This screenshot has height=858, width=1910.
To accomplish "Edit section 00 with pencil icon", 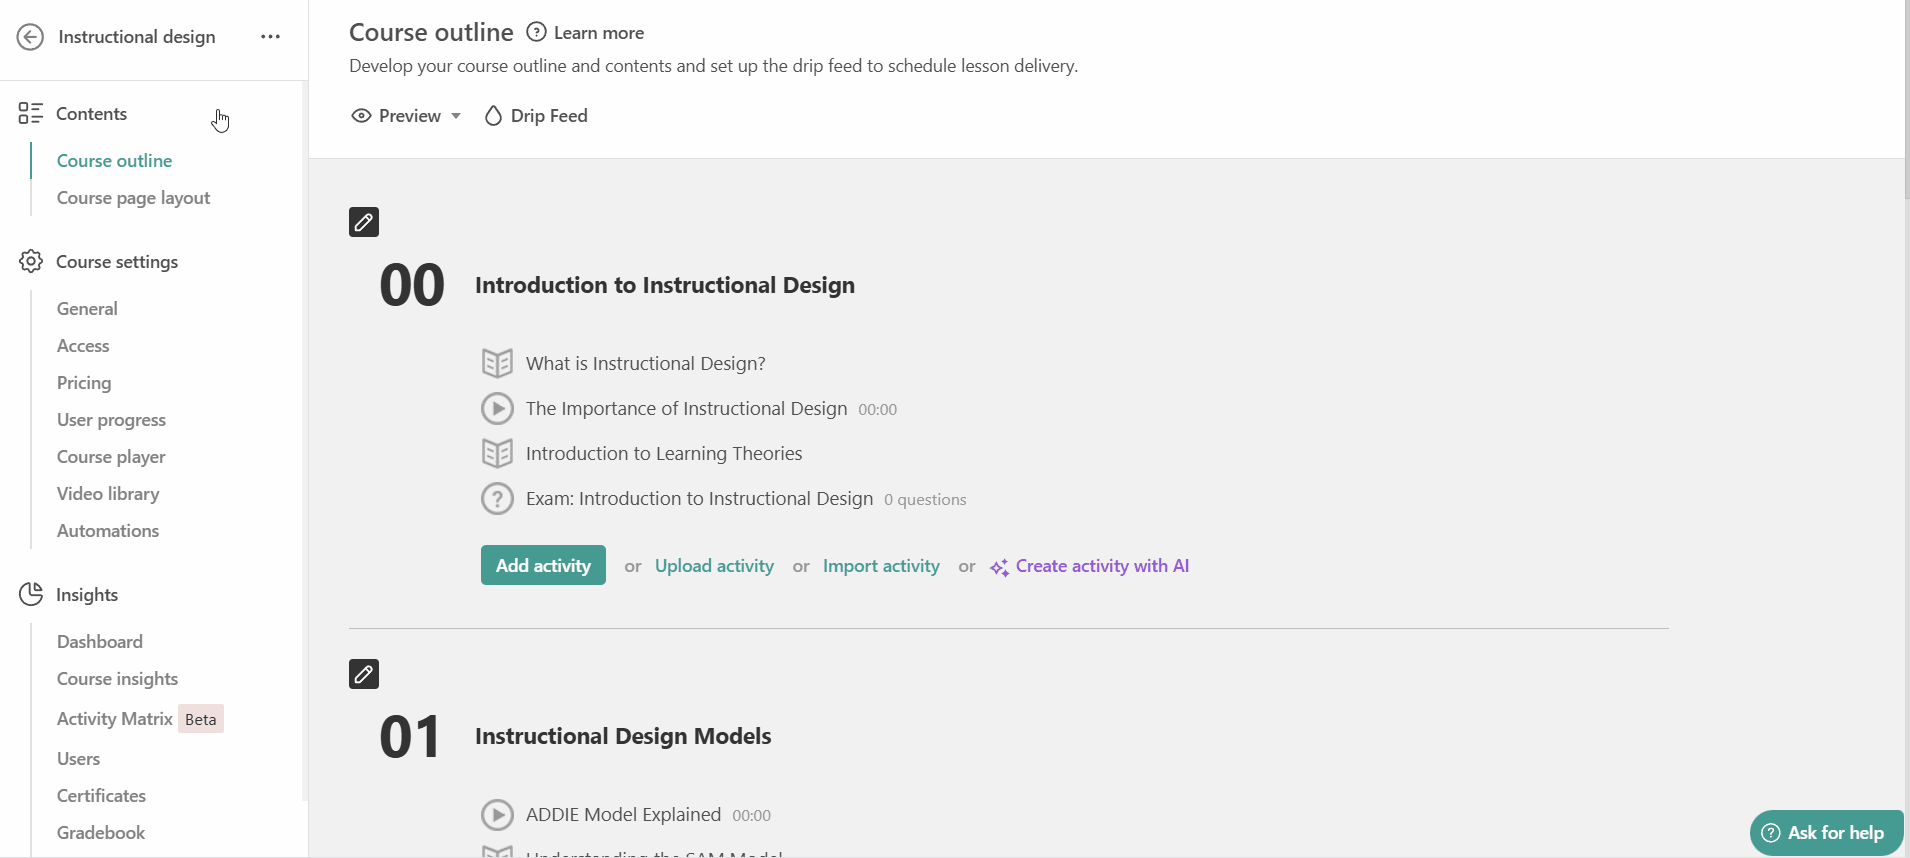I will coord(364,222).
